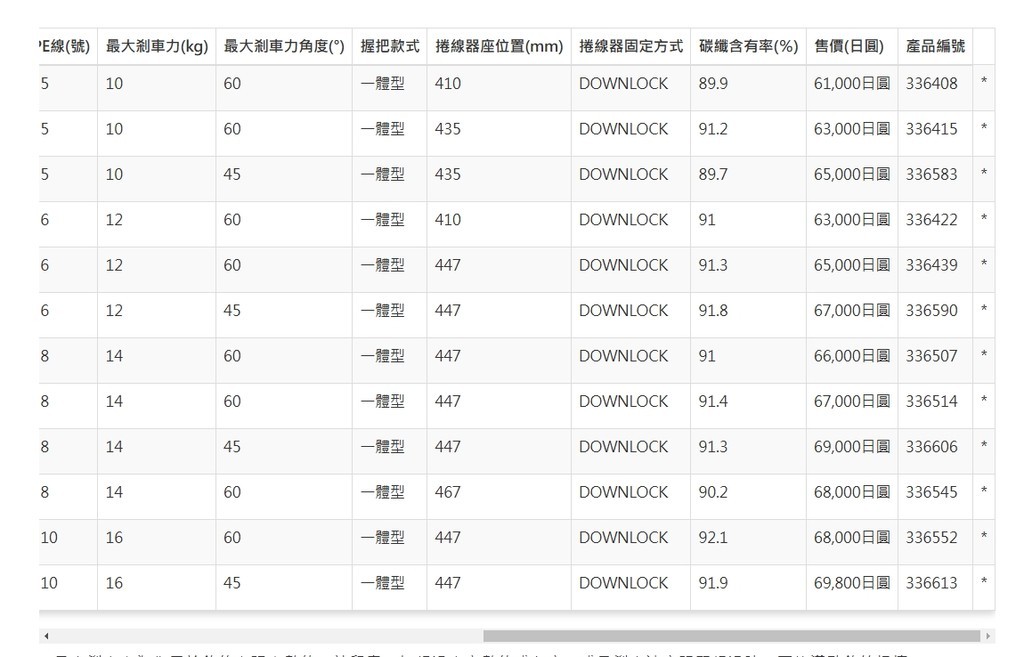This screenshot has height=657, width=1024.
Task: Select the 最大剎車力(kg) column header
Action: coord(156,47)
